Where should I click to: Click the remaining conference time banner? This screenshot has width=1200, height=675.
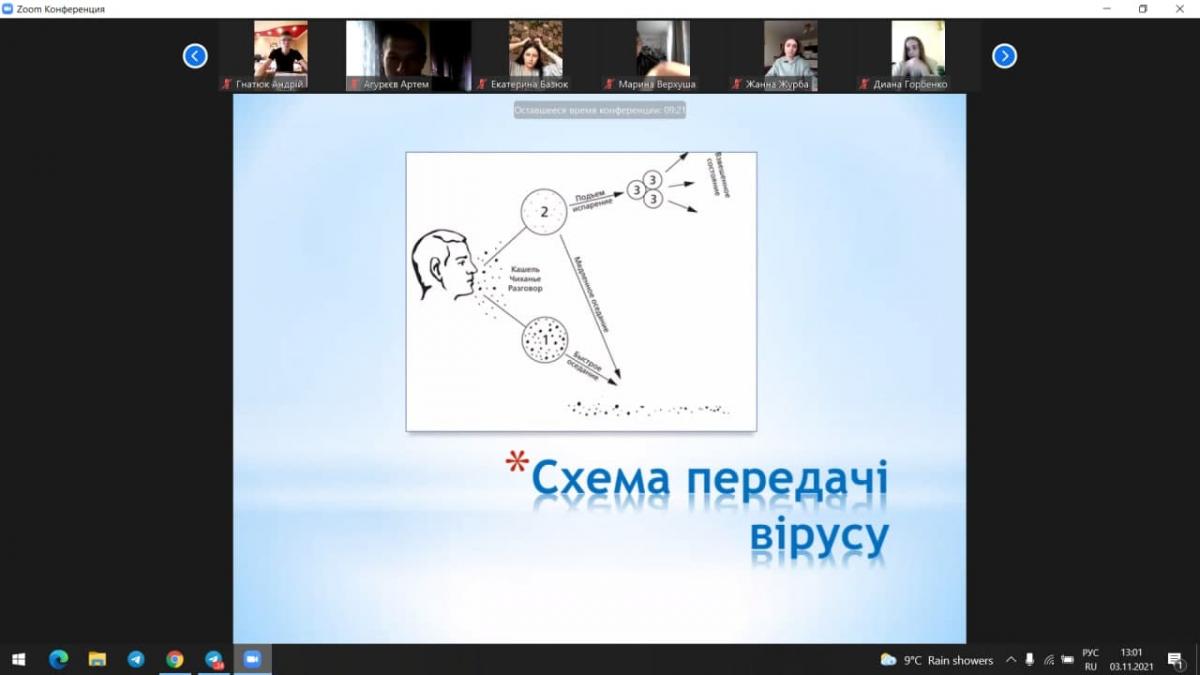point(600,110)
